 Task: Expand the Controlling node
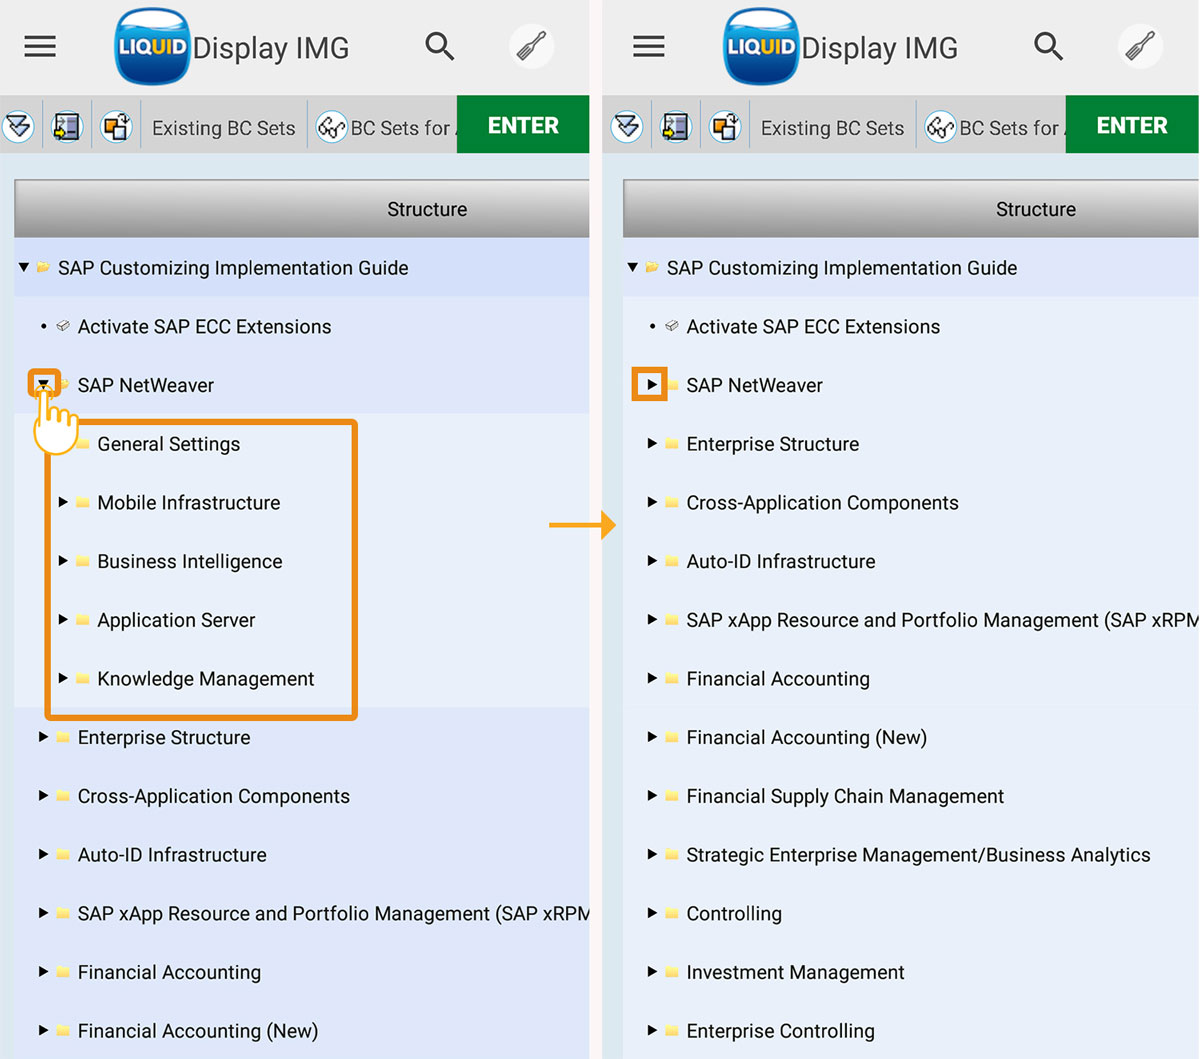pyautogui.click(x=652, y=913)
